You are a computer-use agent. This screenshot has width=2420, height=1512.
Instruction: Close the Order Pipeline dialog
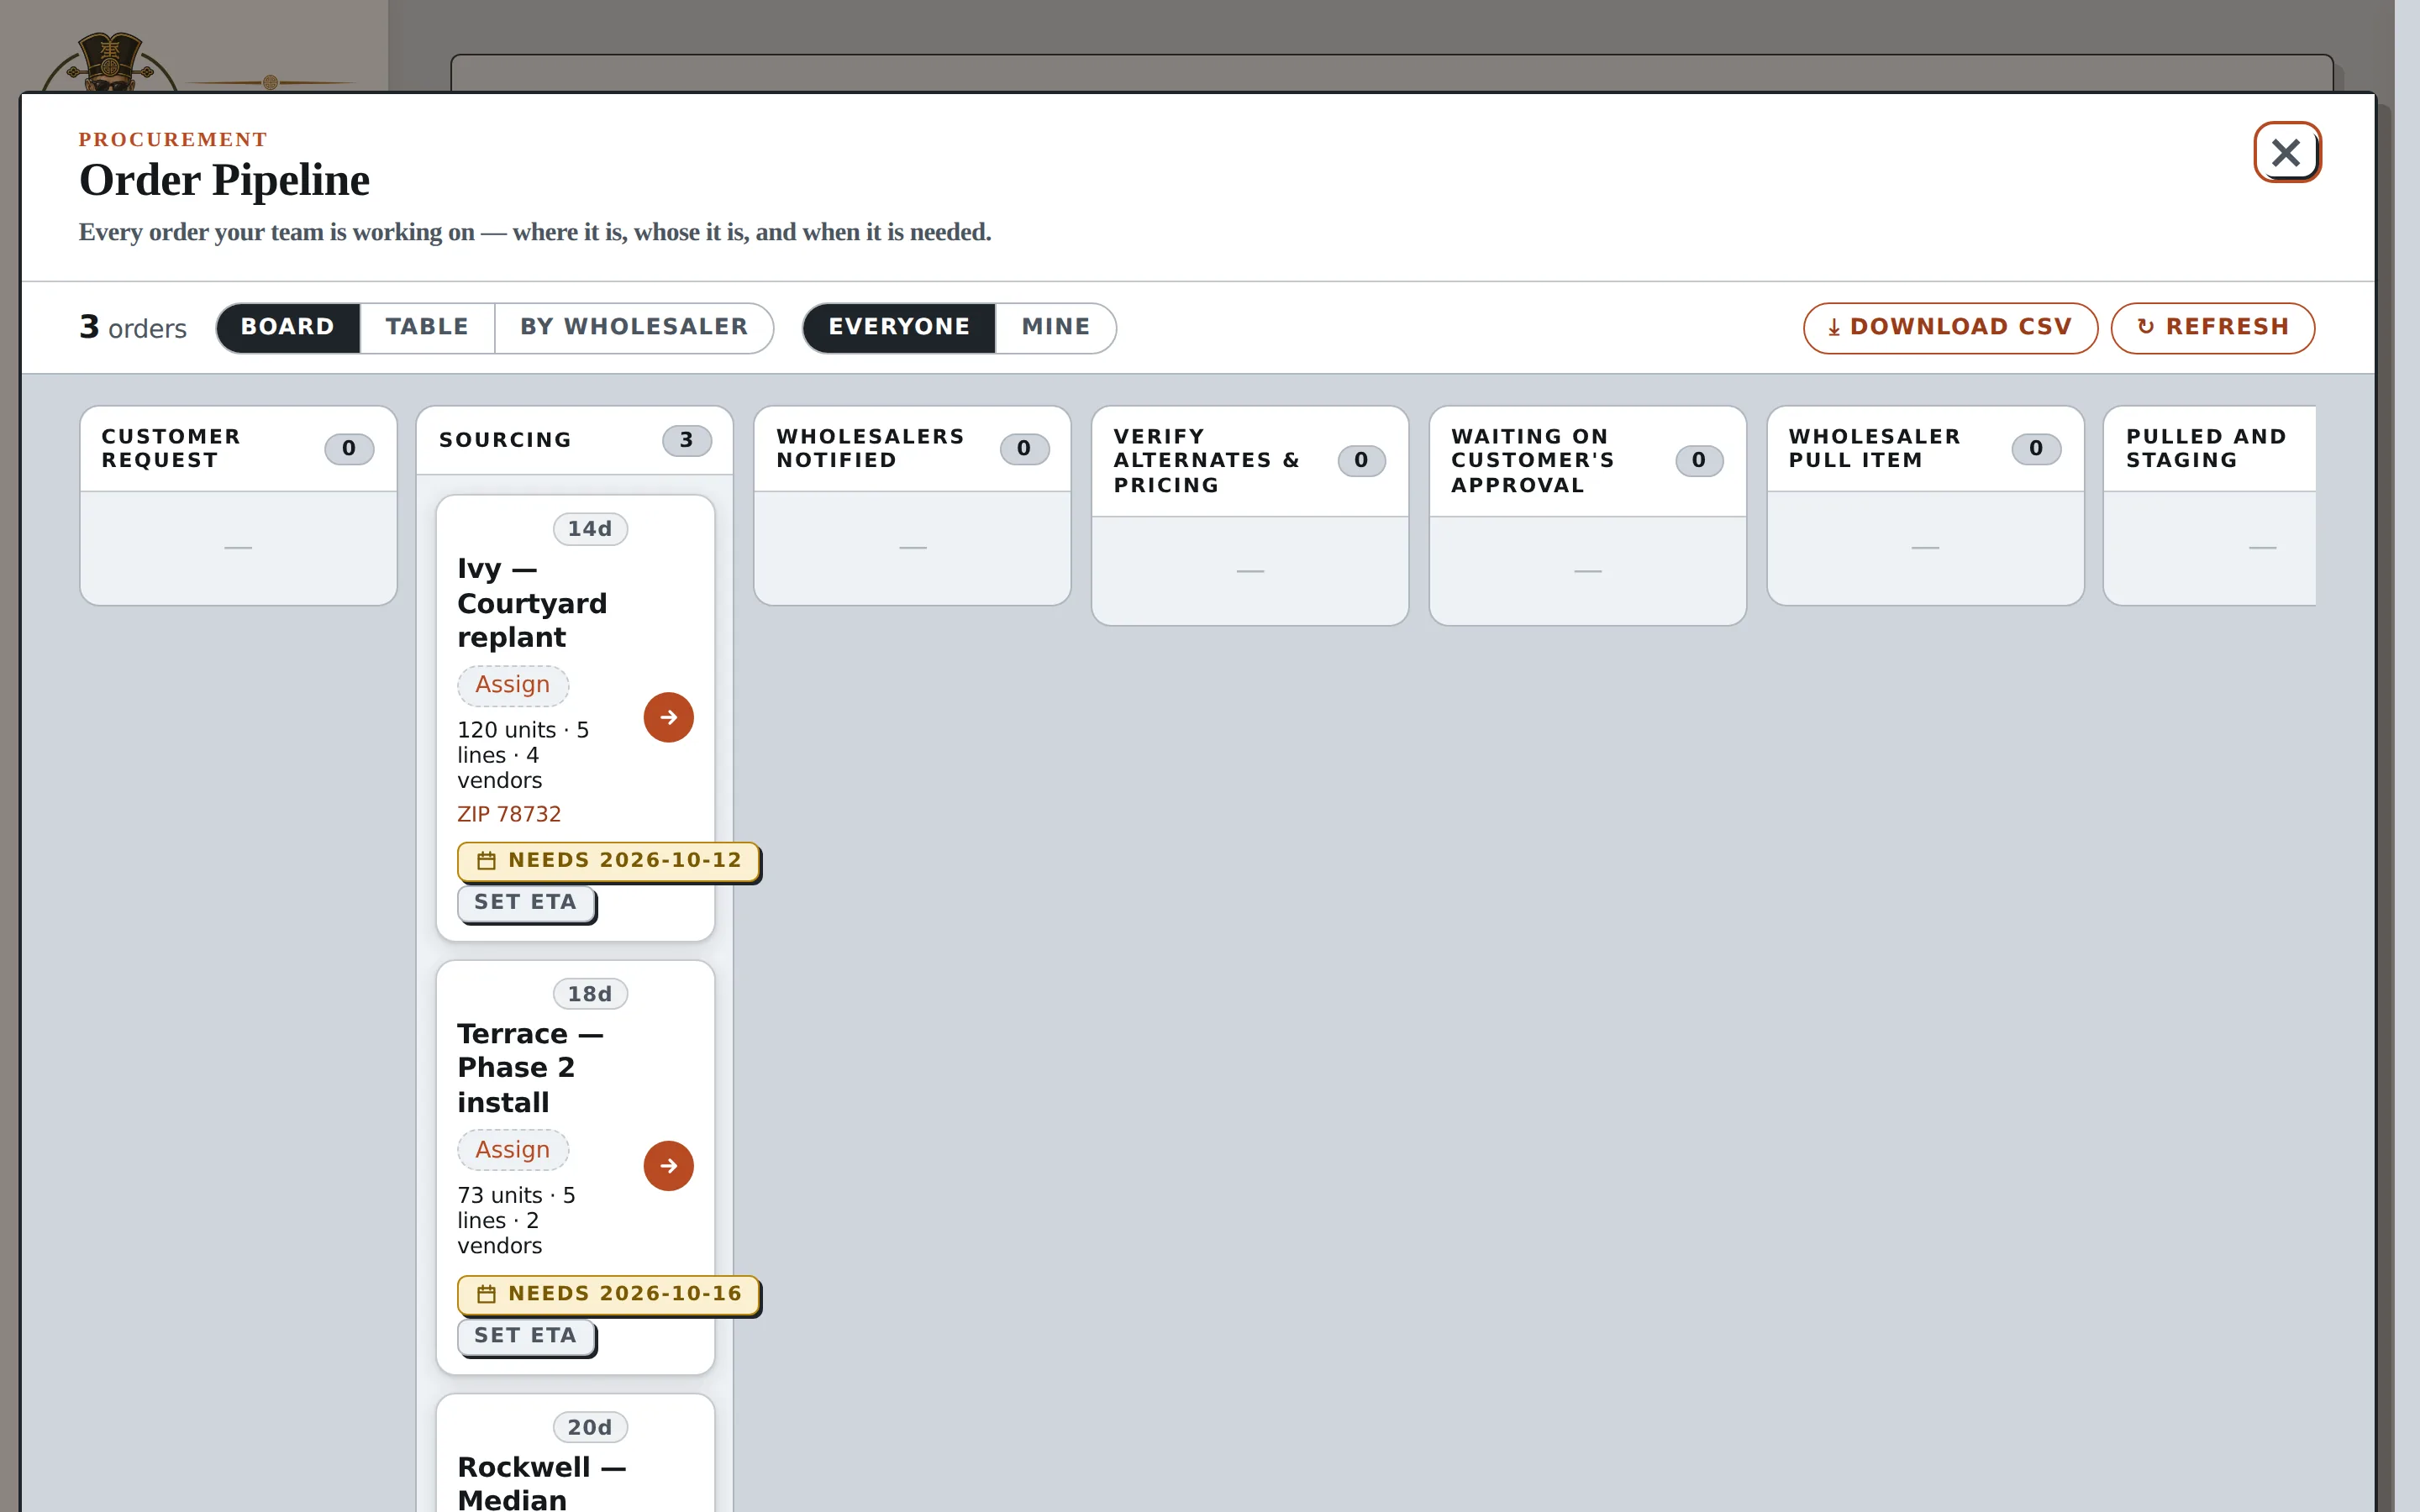coord(2286,152)
